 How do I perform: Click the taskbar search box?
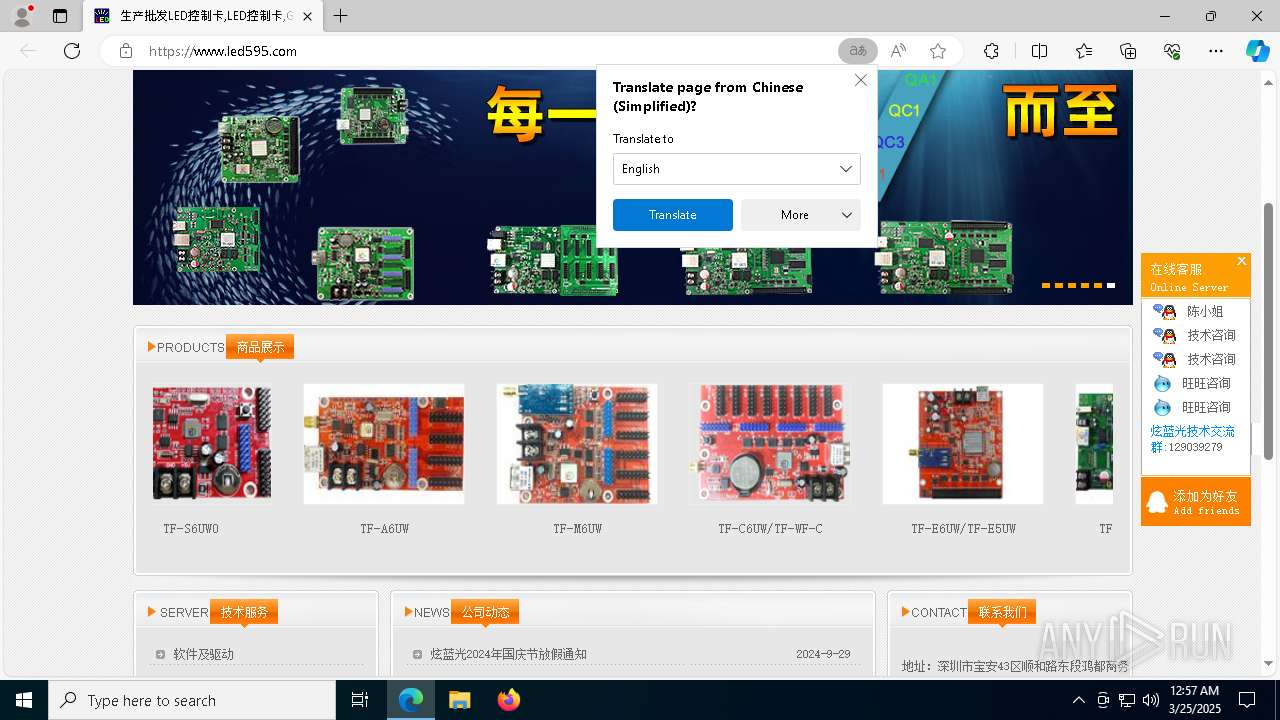[x=192, y=700]
